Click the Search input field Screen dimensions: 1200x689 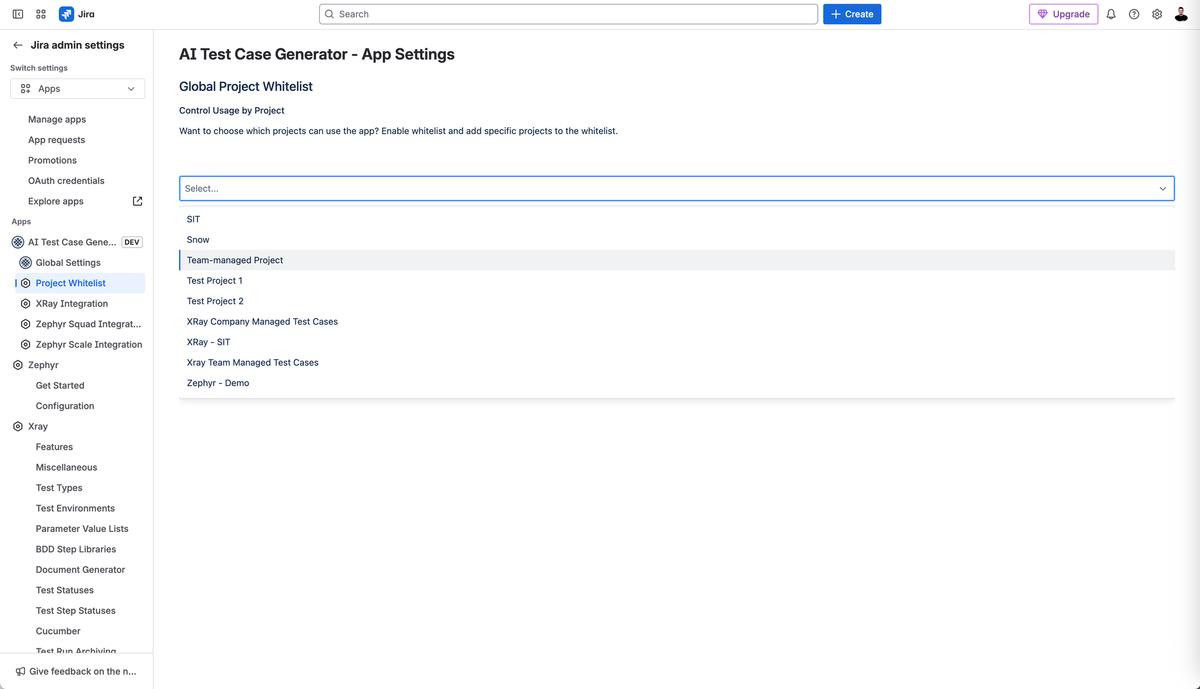click(568, 13)
